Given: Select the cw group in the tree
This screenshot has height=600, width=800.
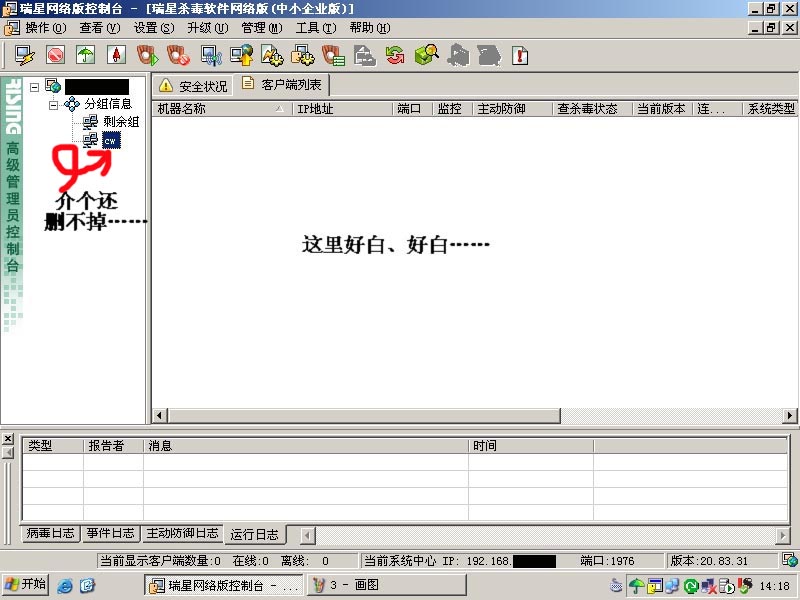Looking at the screenshot, I should [x=111, y=140].
